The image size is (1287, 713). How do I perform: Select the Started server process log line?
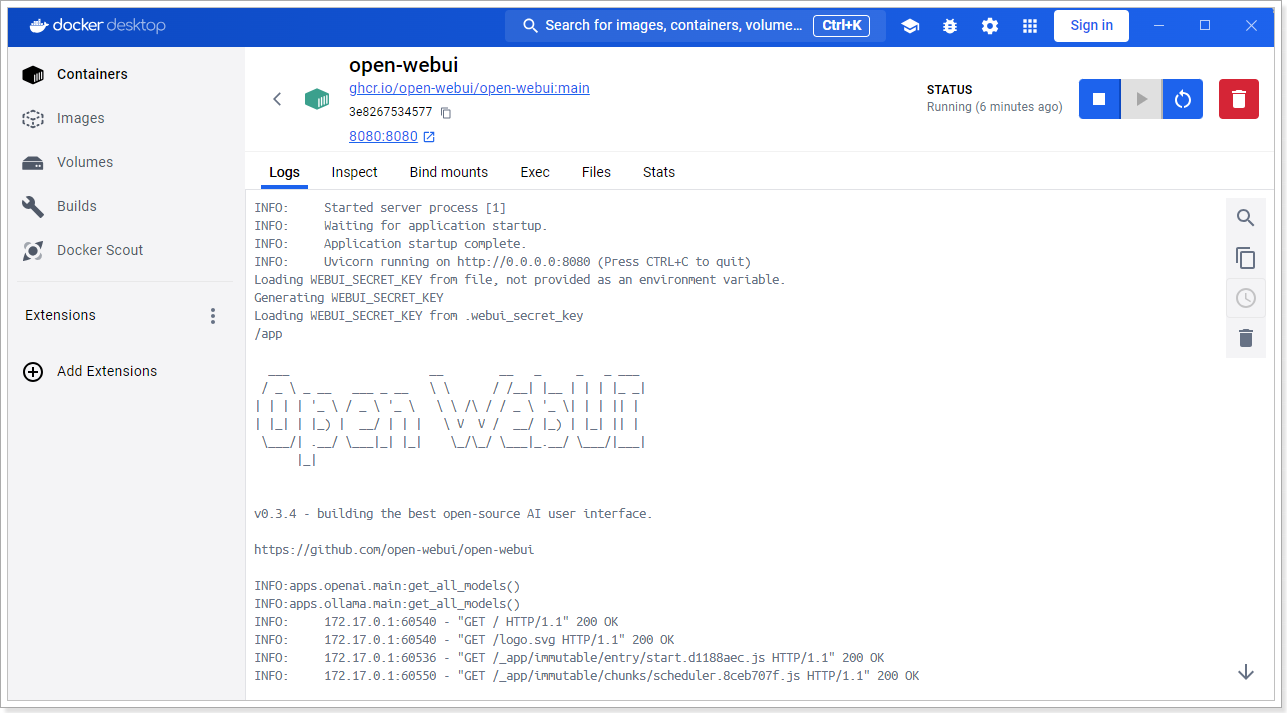(380, 208)
